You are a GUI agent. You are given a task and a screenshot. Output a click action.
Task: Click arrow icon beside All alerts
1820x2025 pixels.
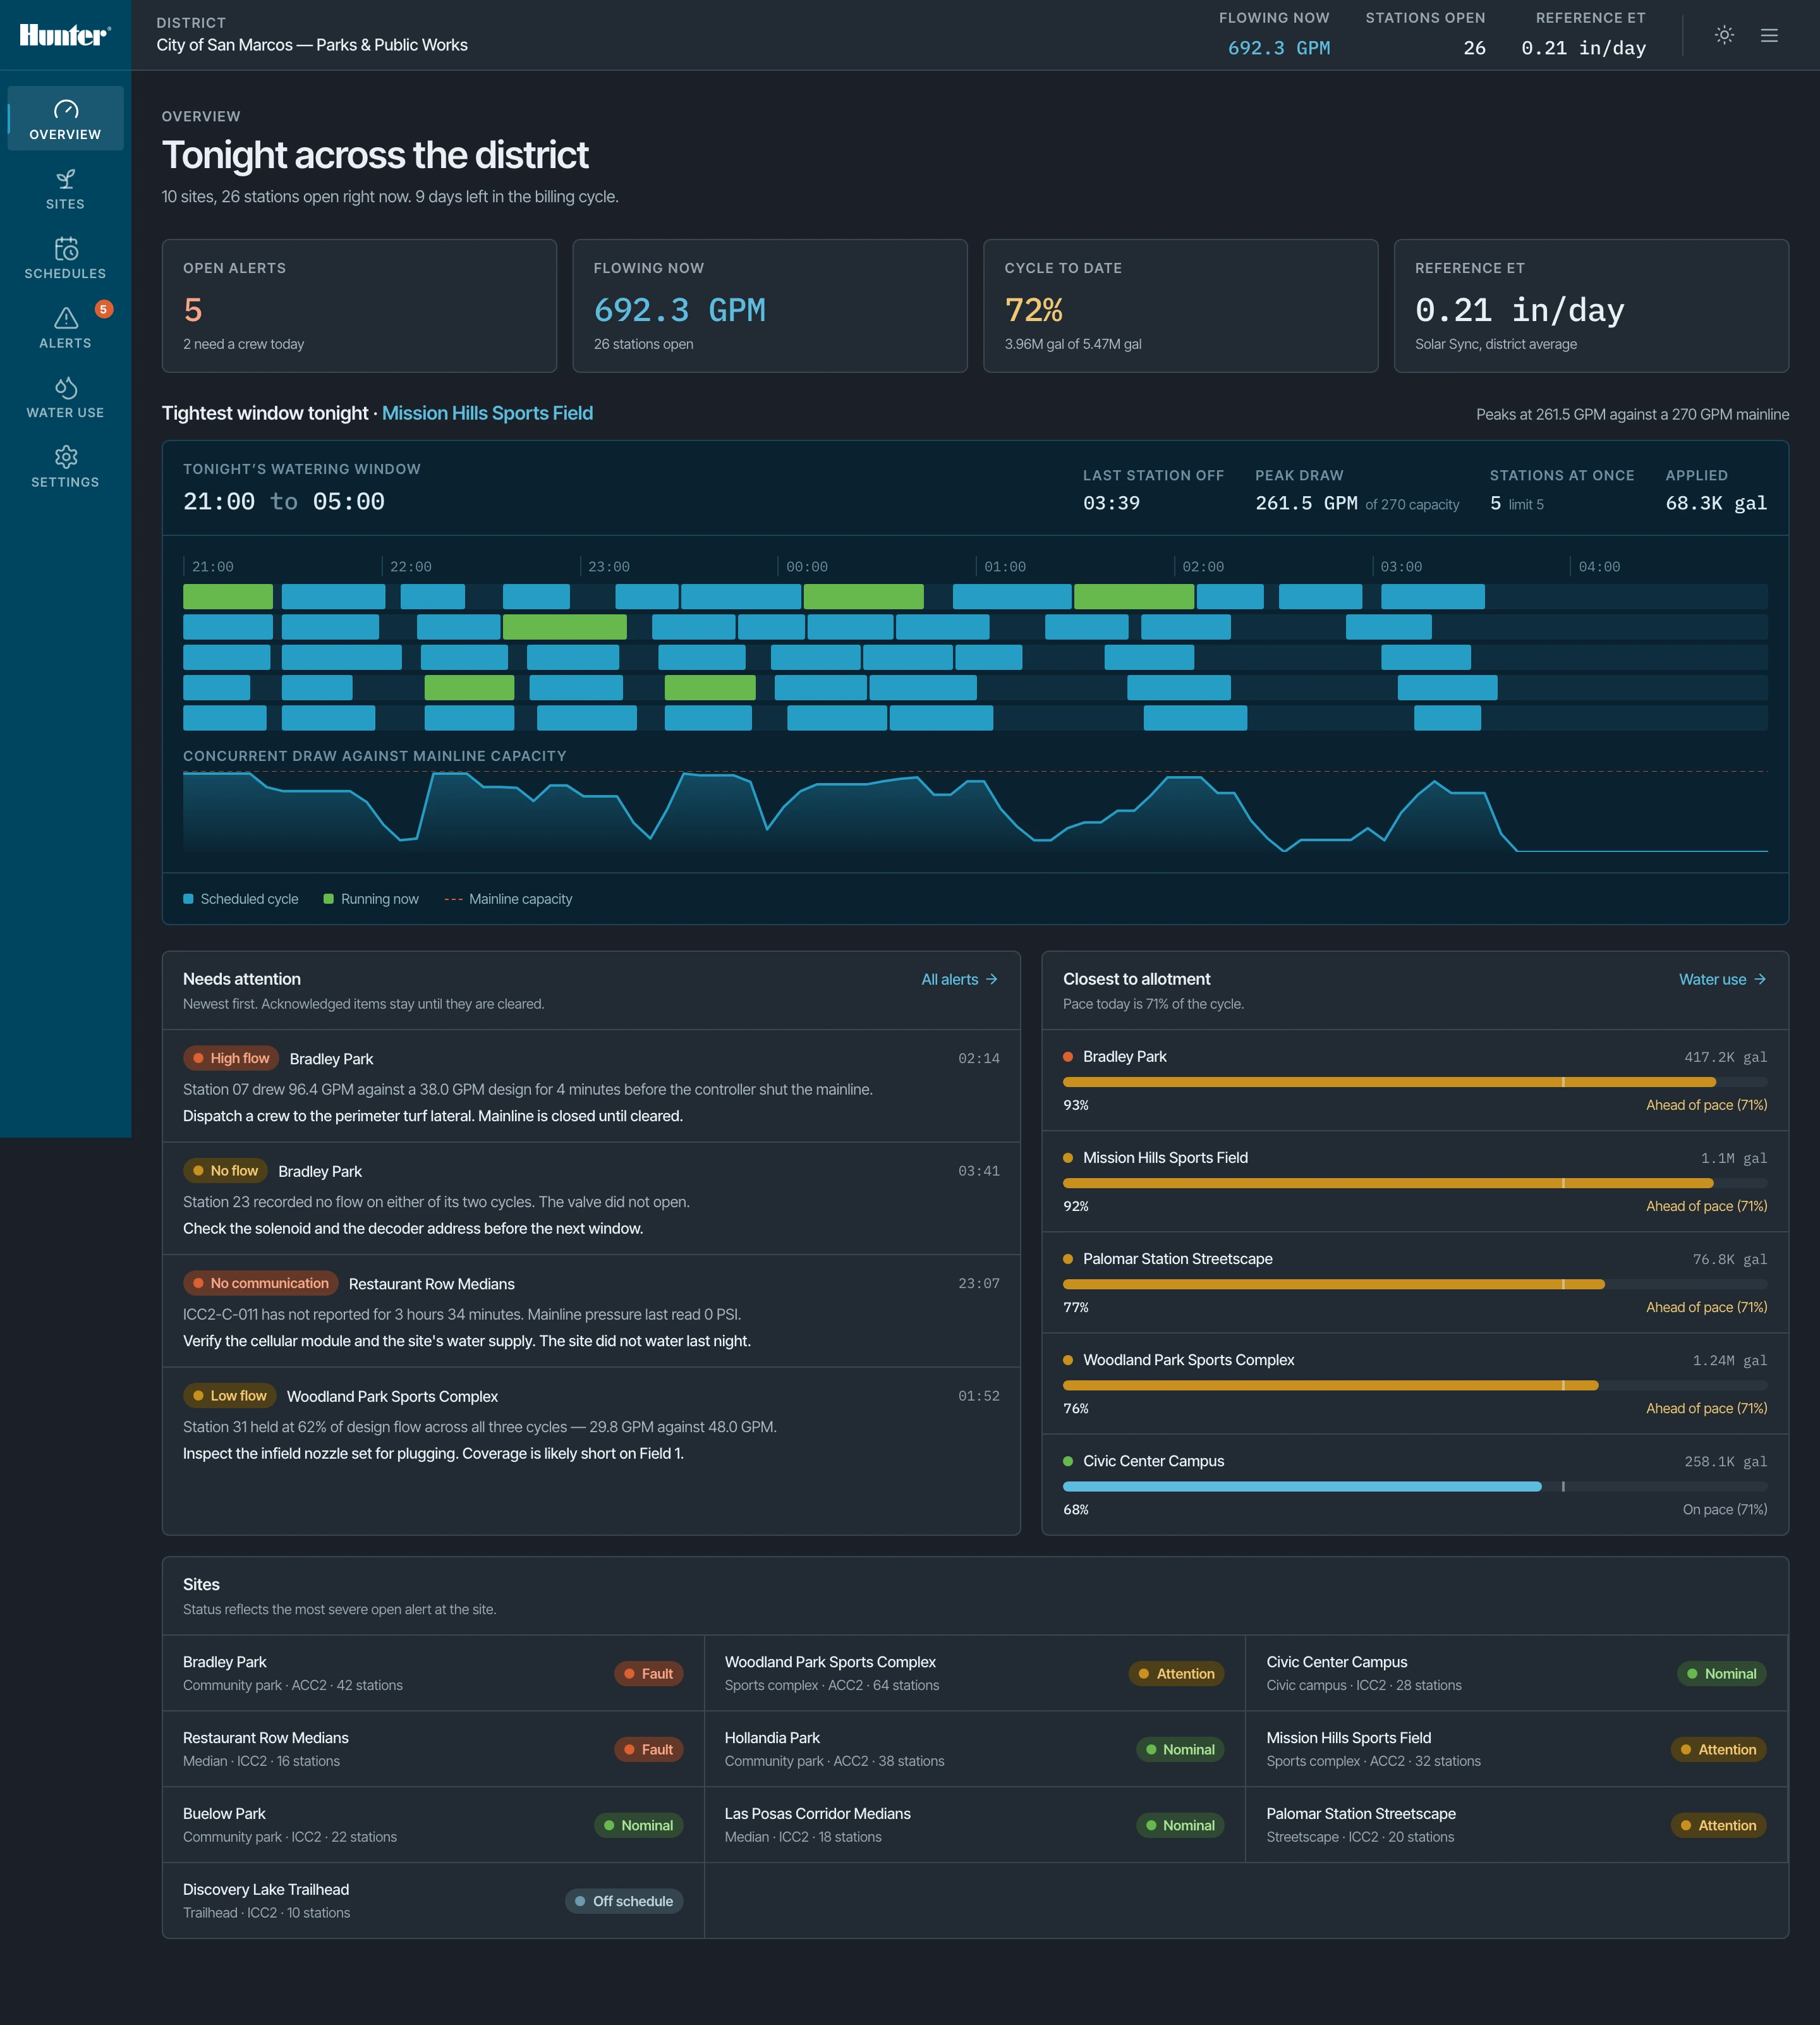[991, 979]
